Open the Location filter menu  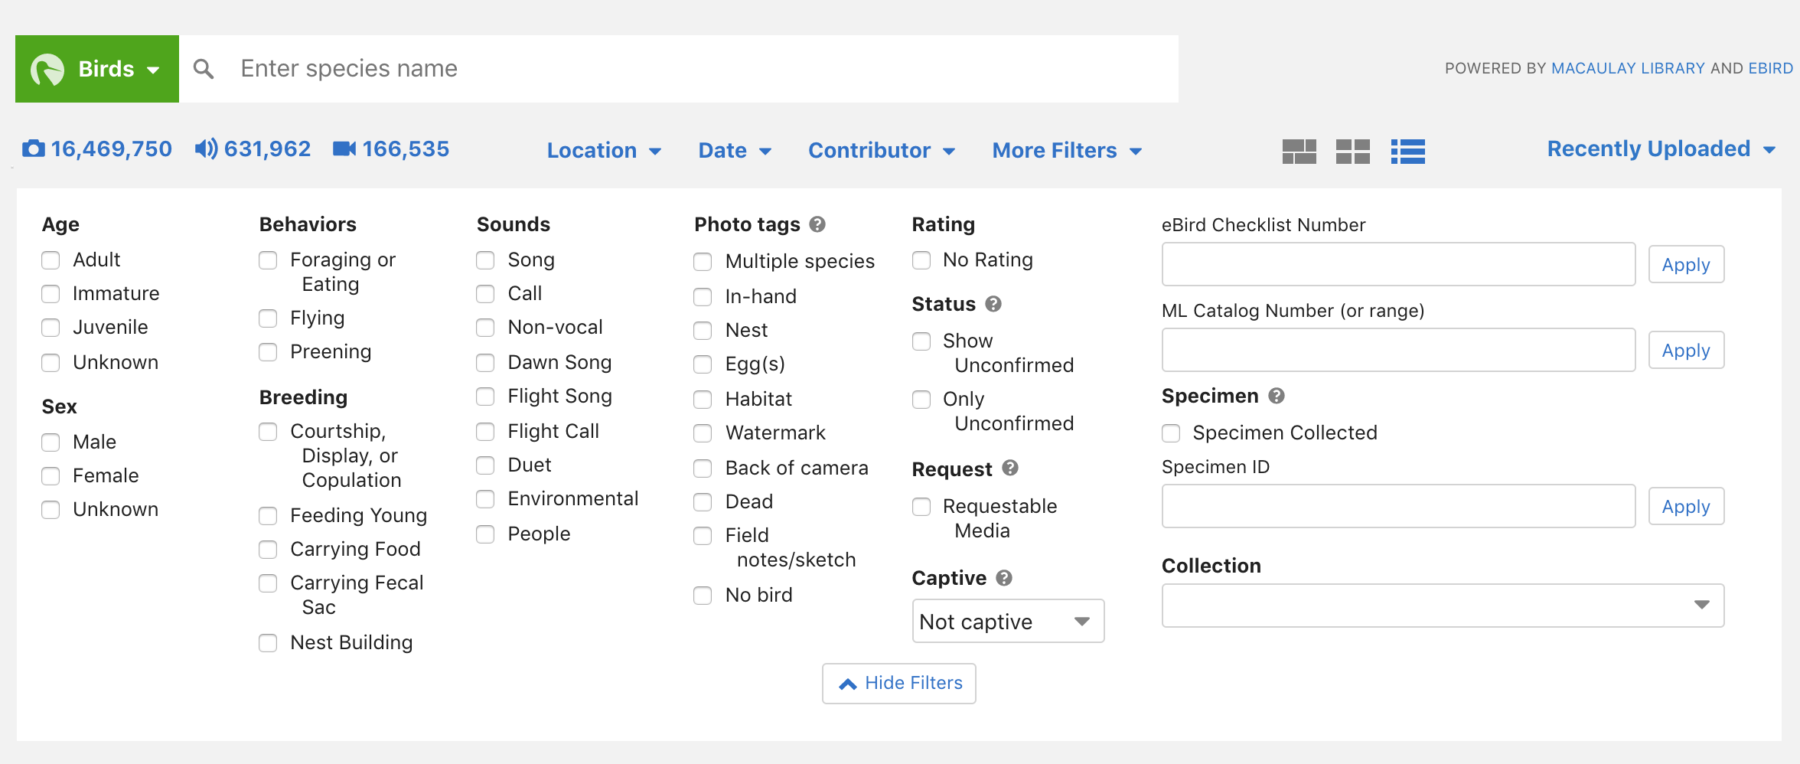[603, 150]
